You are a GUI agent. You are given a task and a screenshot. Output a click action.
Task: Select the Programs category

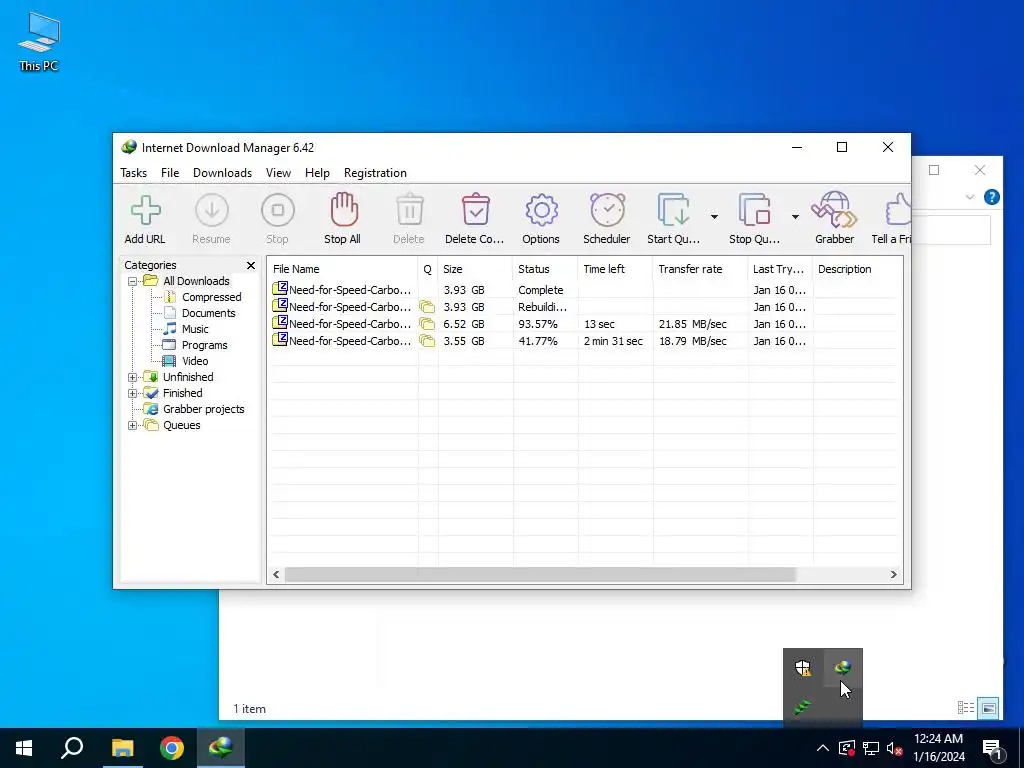click(204, 345)
